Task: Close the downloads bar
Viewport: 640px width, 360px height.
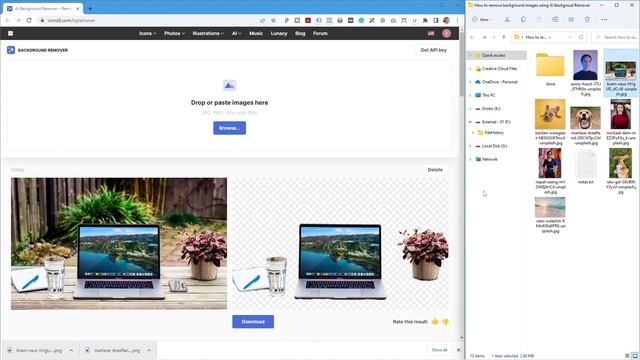Action: coord(458,350)
